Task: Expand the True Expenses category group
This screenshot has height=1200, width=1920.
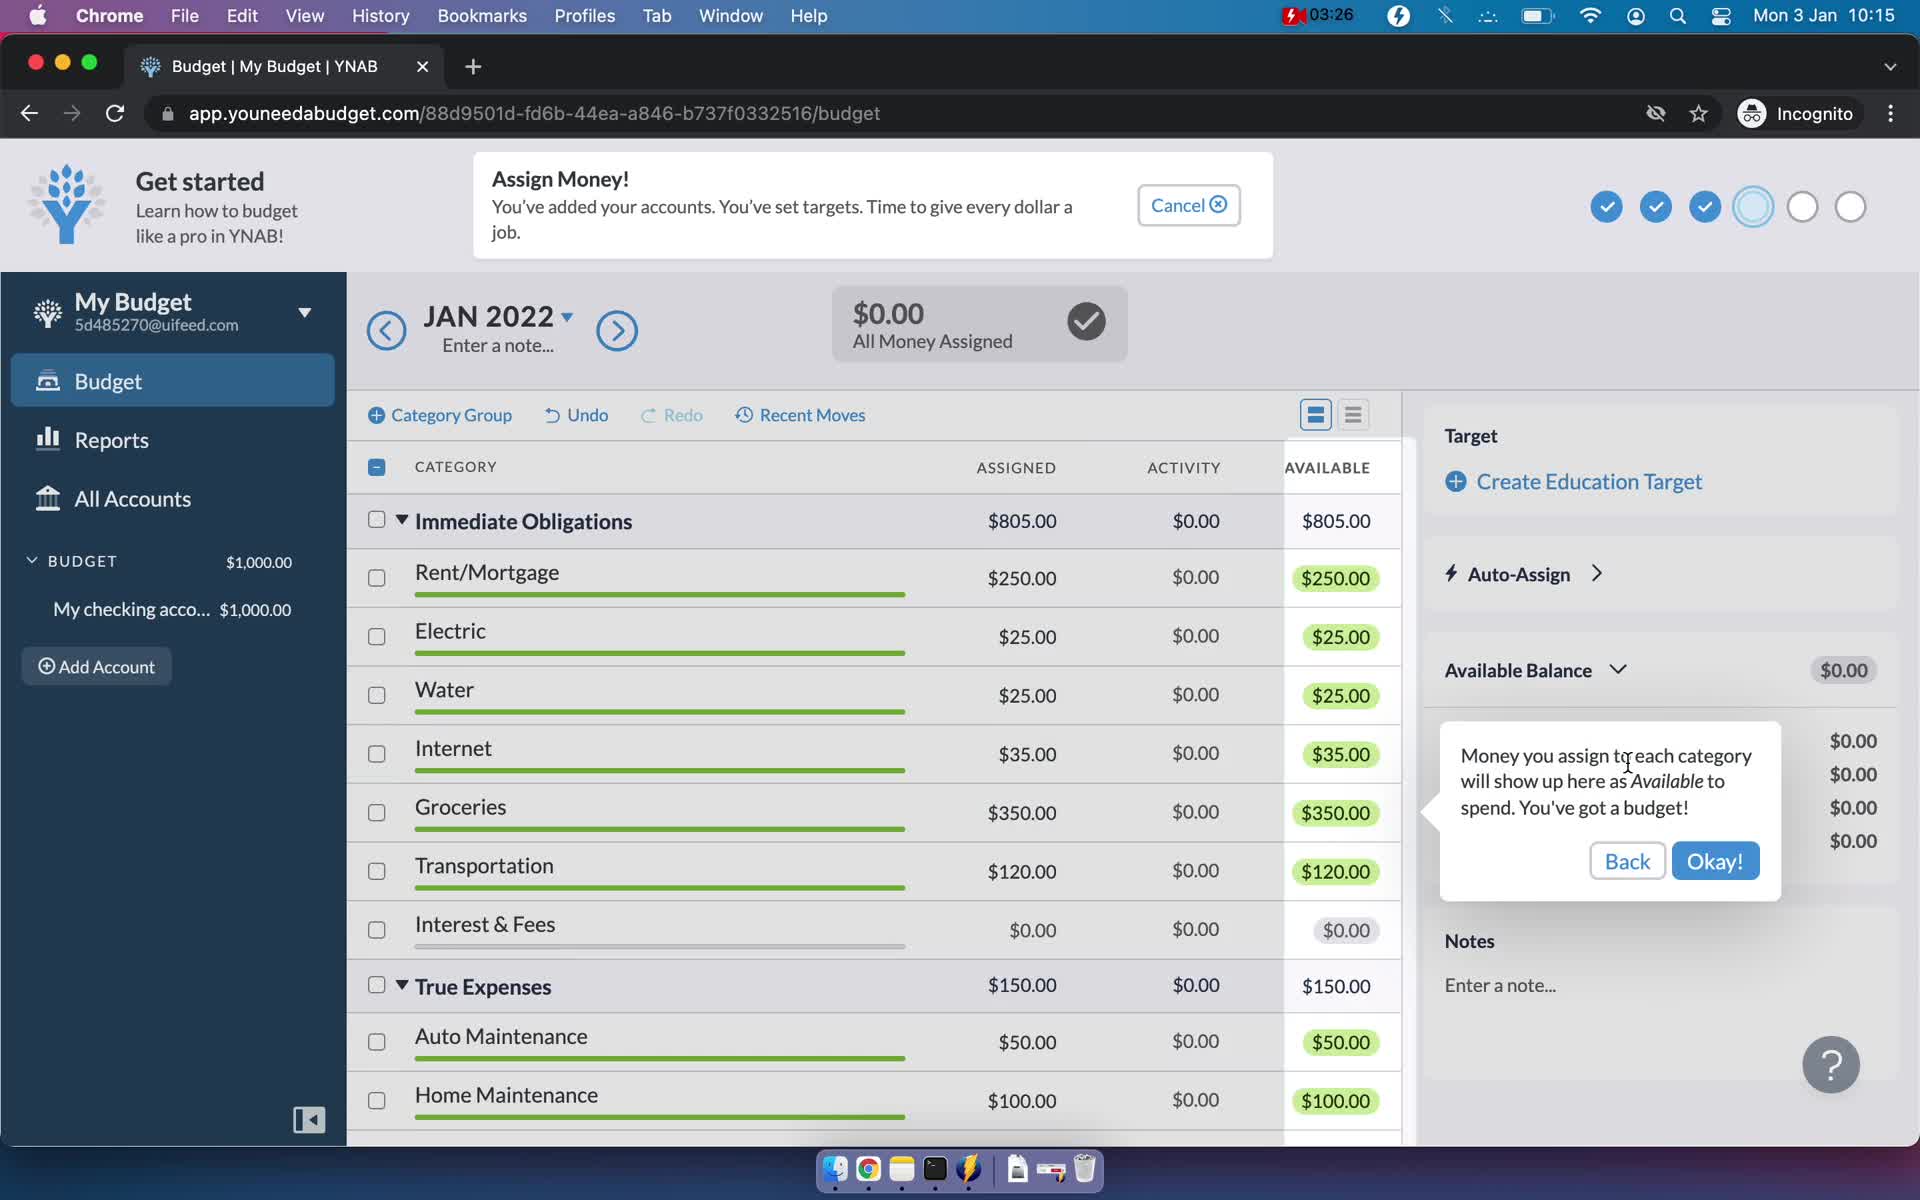Action: (402, 984)
